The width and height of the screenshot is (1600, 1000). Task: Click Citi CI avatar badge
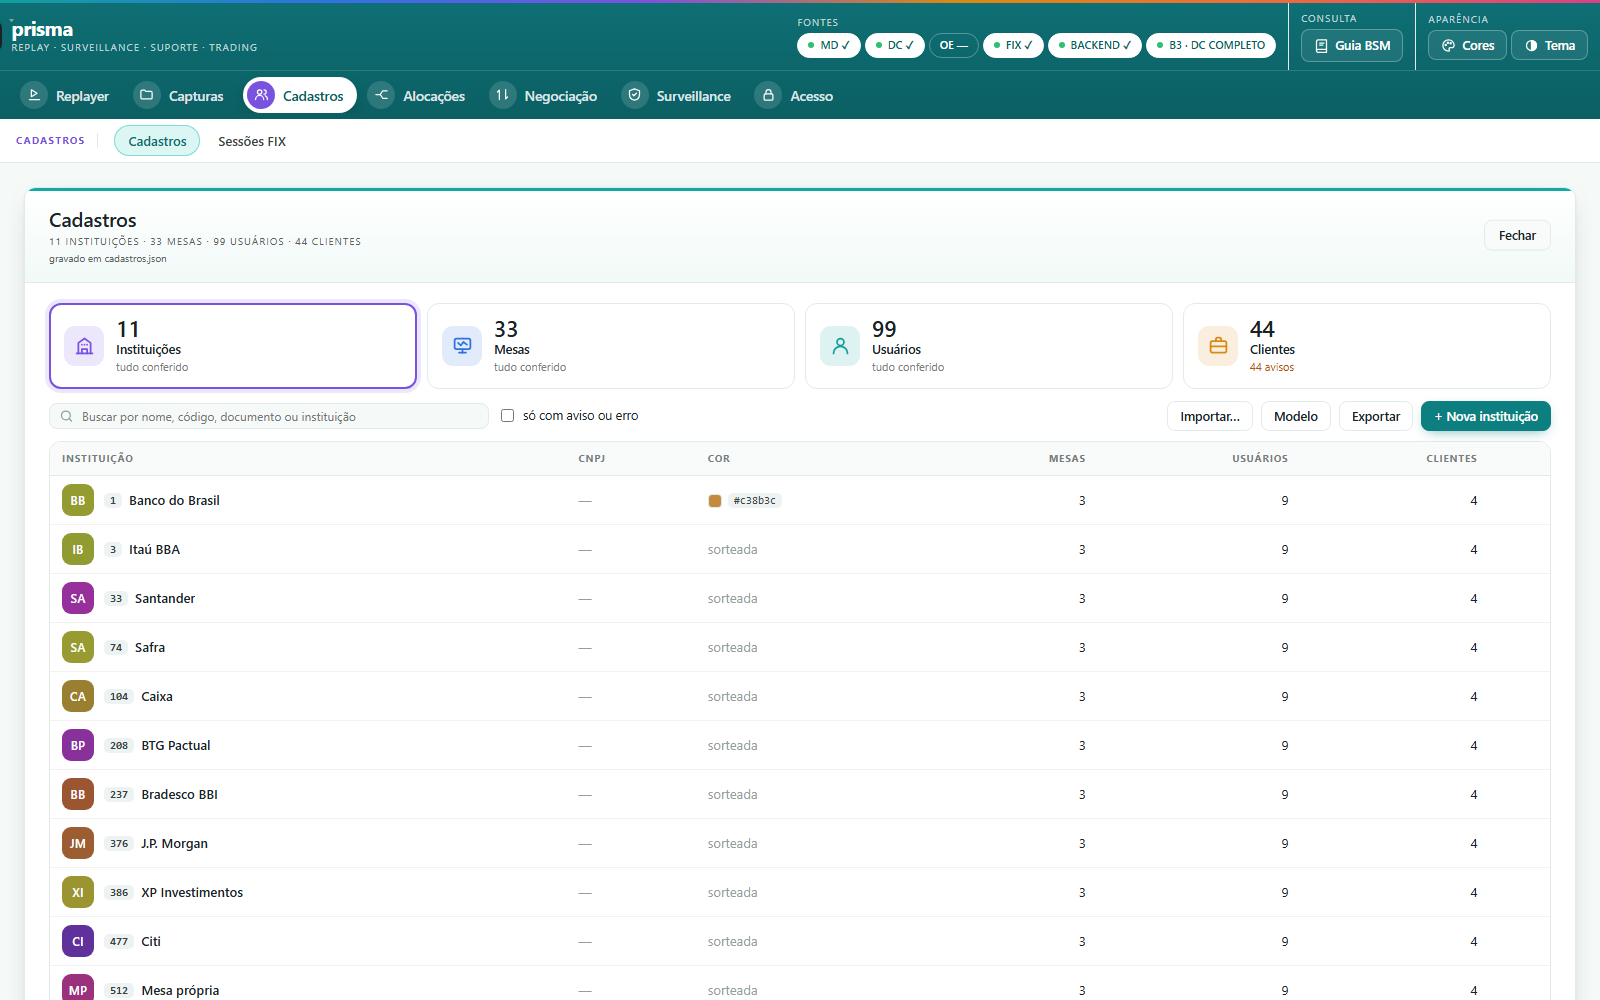pos(78,941)
